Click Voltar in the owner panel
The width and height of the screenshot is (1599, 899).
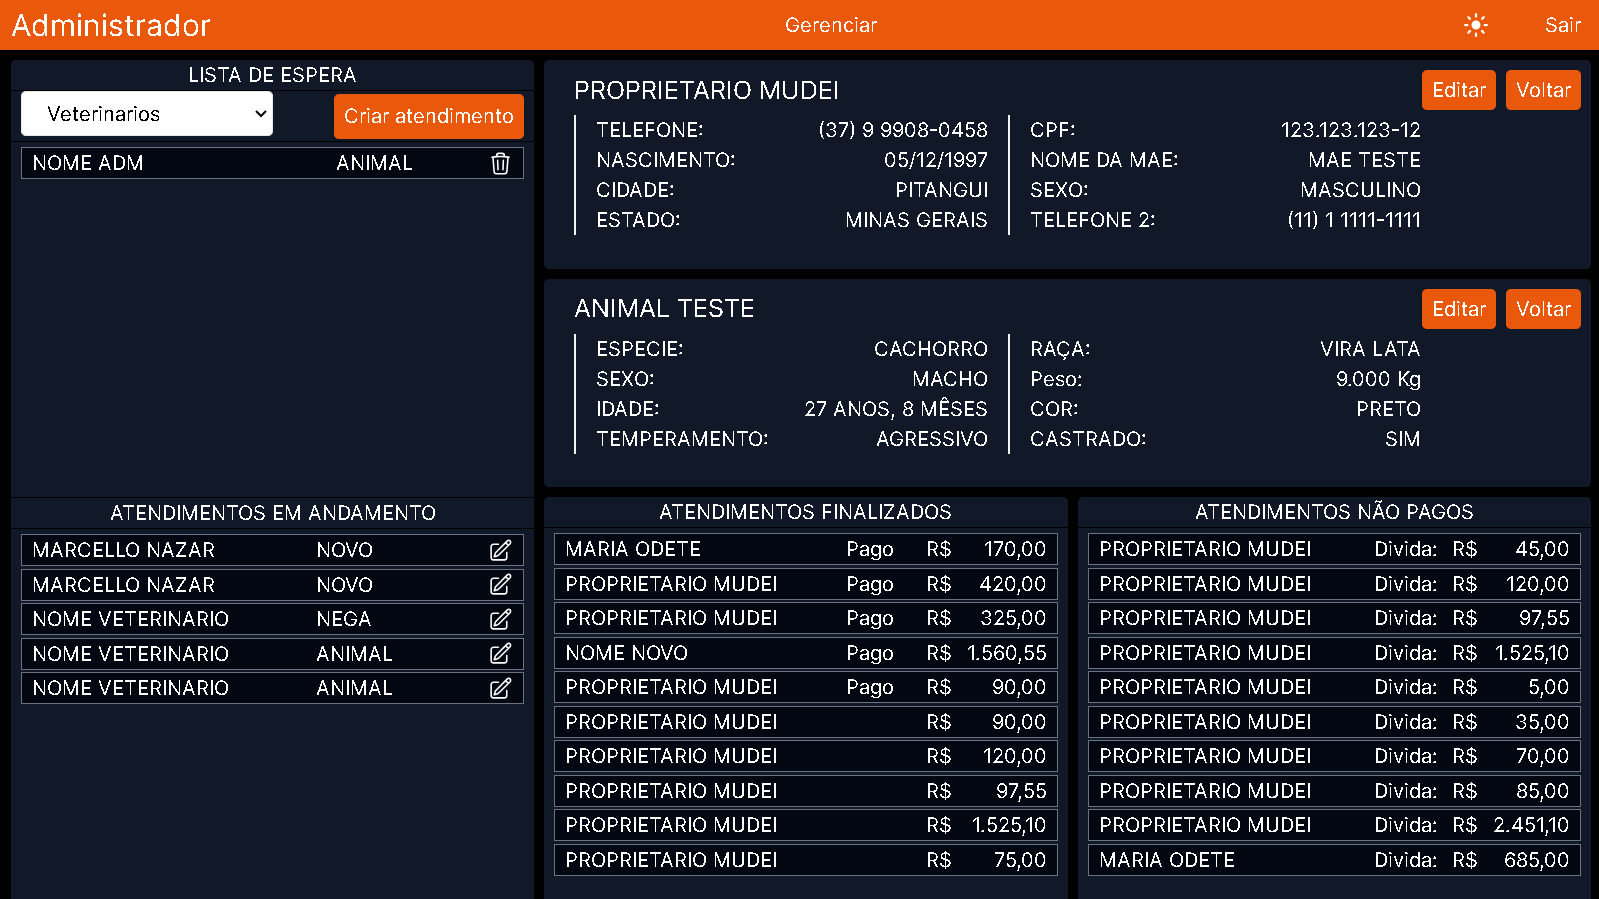[x=1542, y=90]
